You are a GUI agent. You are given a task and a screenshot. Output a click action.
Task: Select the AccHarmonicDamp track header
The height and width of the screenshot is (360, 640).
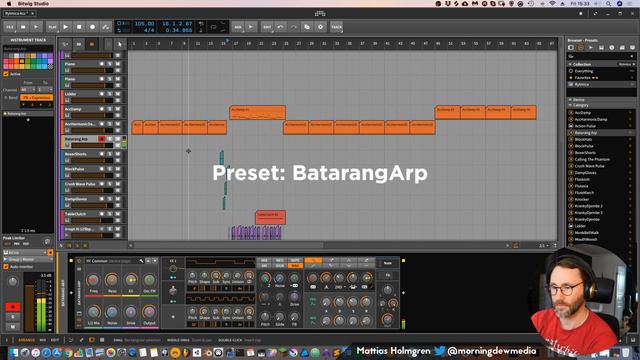click(x=80, y=124)
